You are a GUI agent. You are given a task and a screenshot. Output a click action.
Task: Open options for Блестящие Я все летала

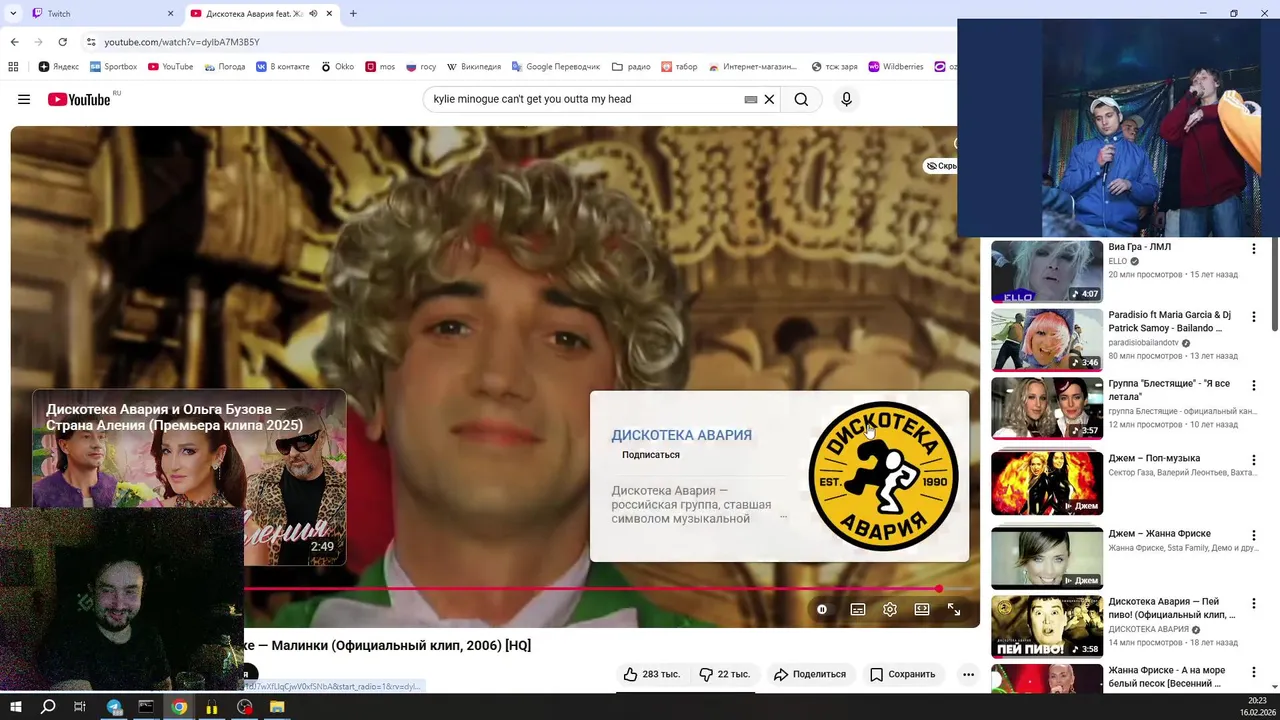click(1253, 386)
